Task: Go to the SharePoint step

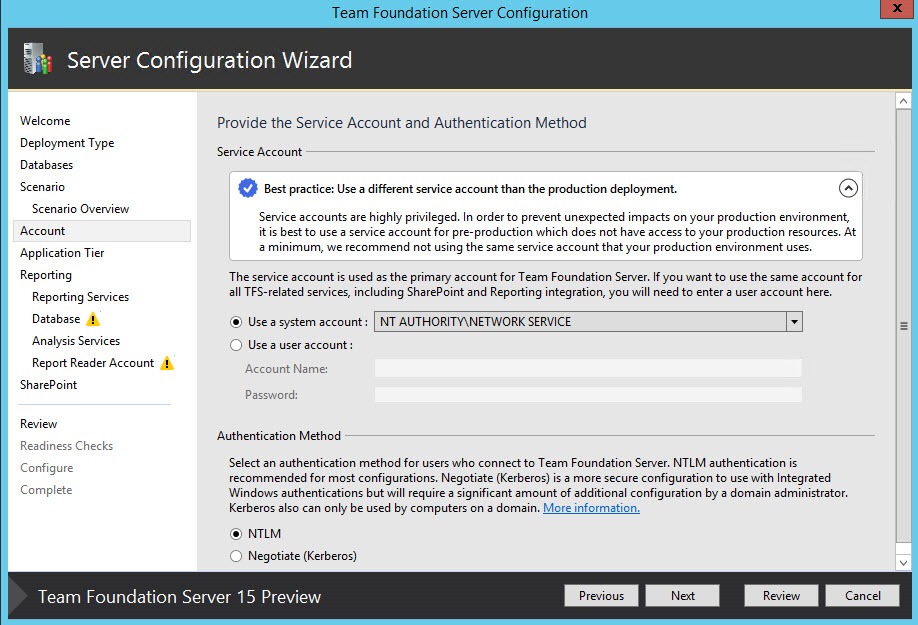Action: (x=48, y=384)
